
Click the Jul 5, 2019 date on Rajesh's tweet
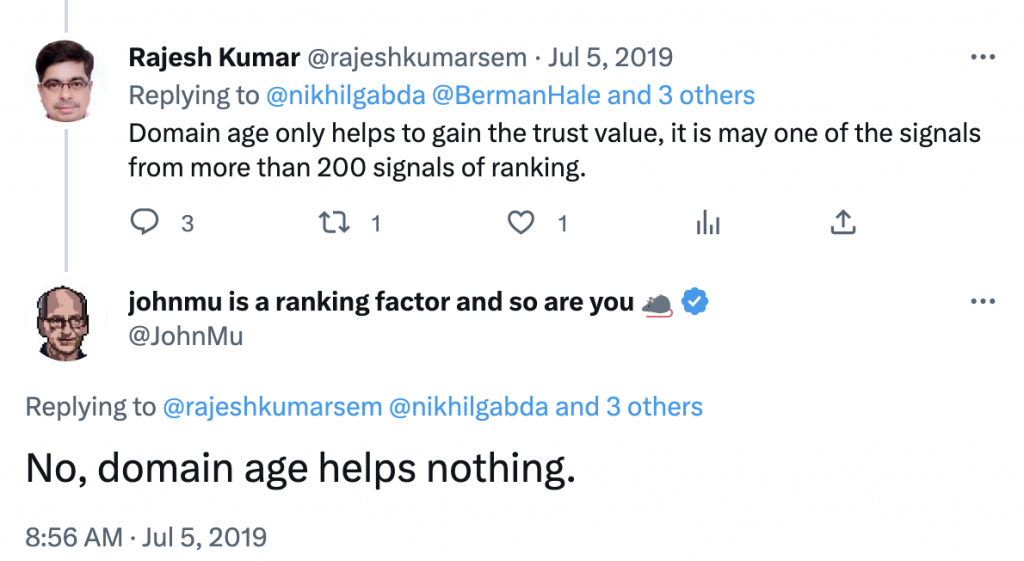[x=610, y=57]
